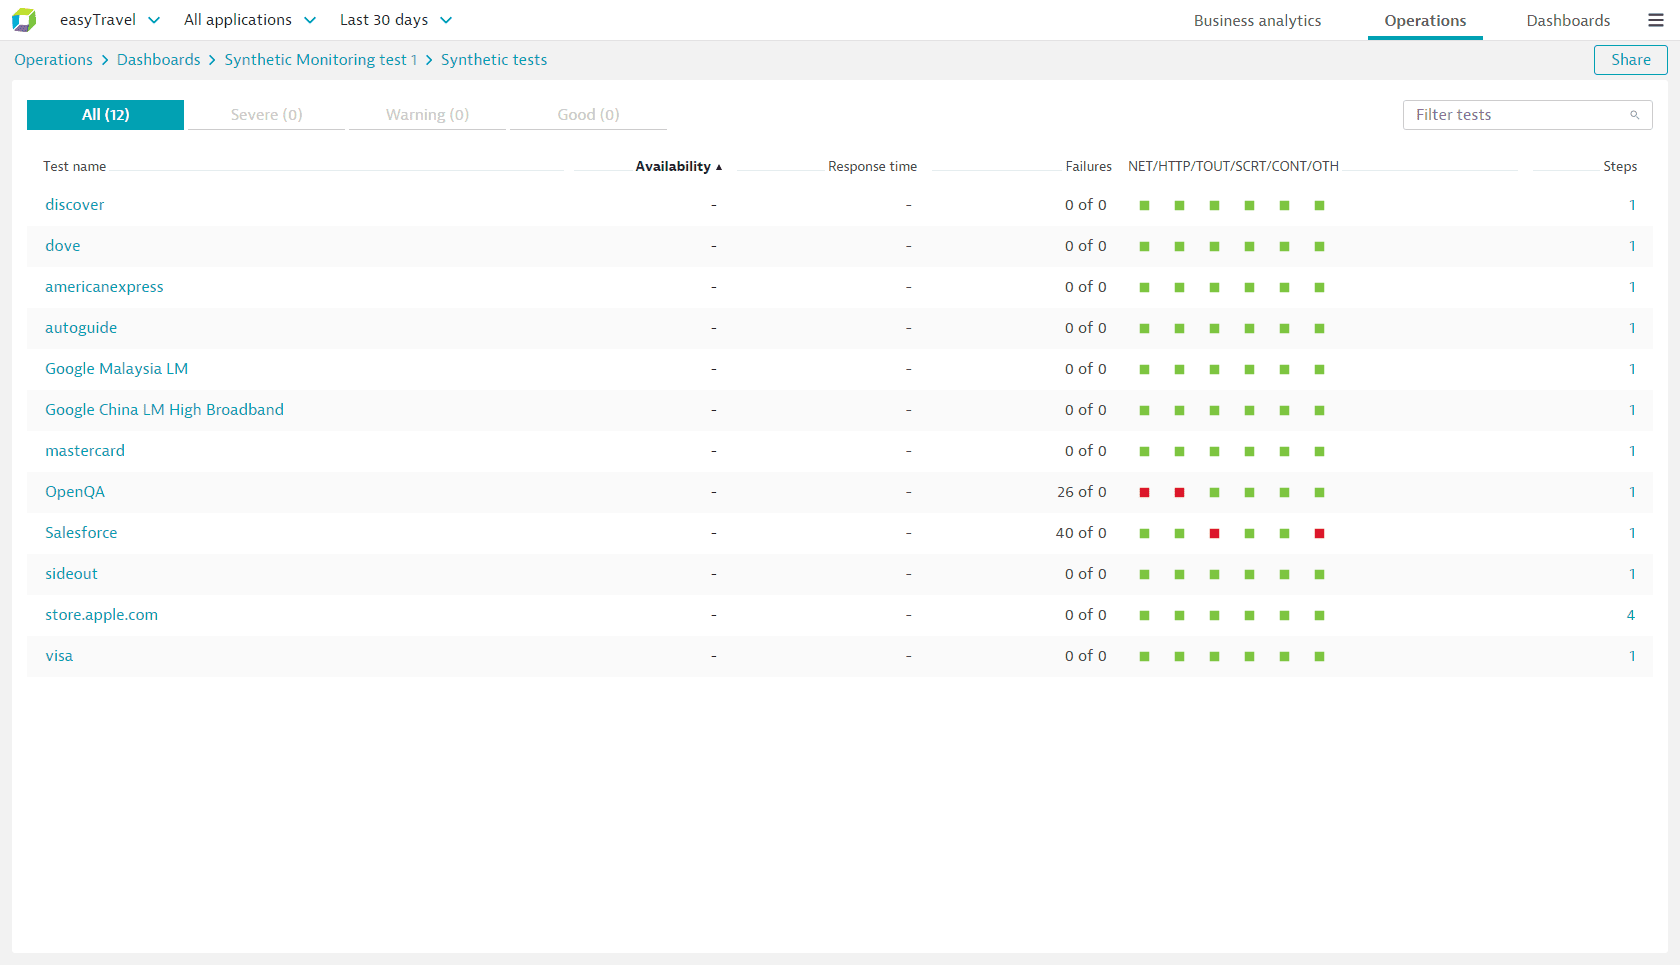1680x965 pixels.
Task: Expand the easyTravel system dropdown
Action: [x=110, y=20]
